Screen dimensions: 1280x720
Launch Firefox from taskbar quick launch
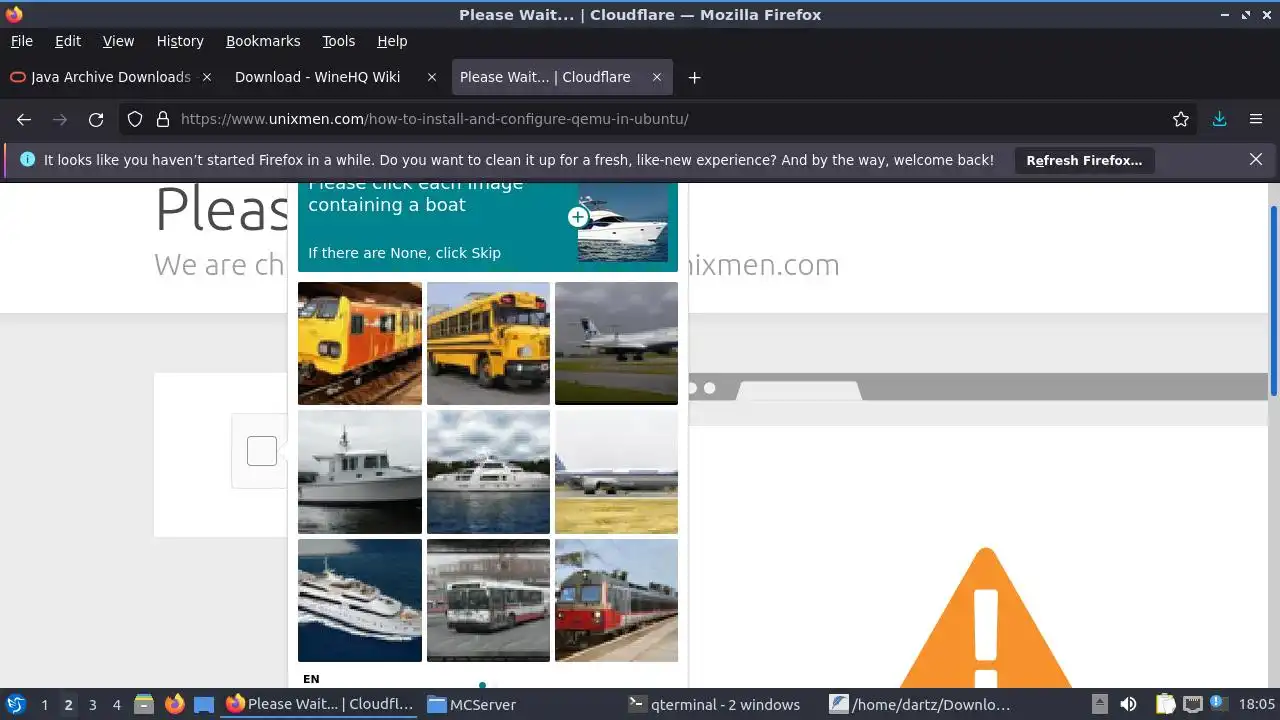(x=175, y=705)
